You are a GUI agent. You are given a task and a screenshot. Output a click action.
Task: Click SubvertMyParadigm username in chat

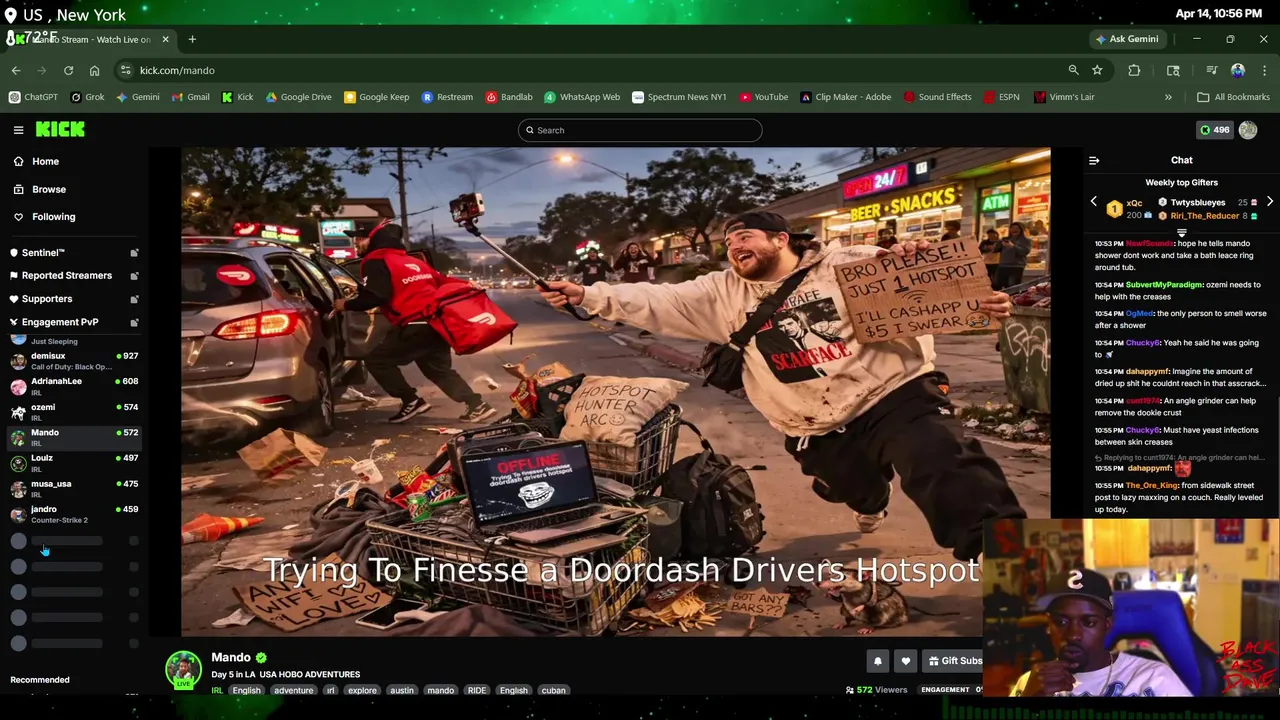pyautogui.click(x=1164, y=285)
